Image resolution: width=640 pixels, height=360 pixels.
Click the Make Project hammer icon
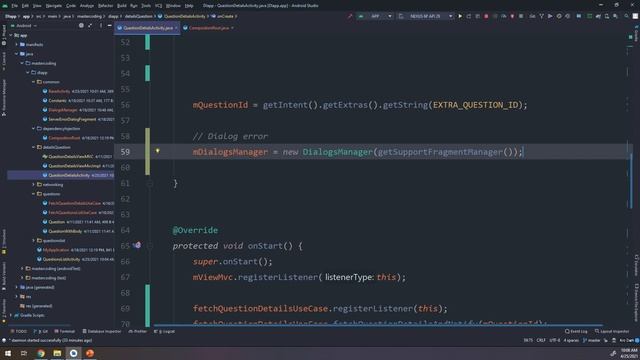tap(350, 16)
